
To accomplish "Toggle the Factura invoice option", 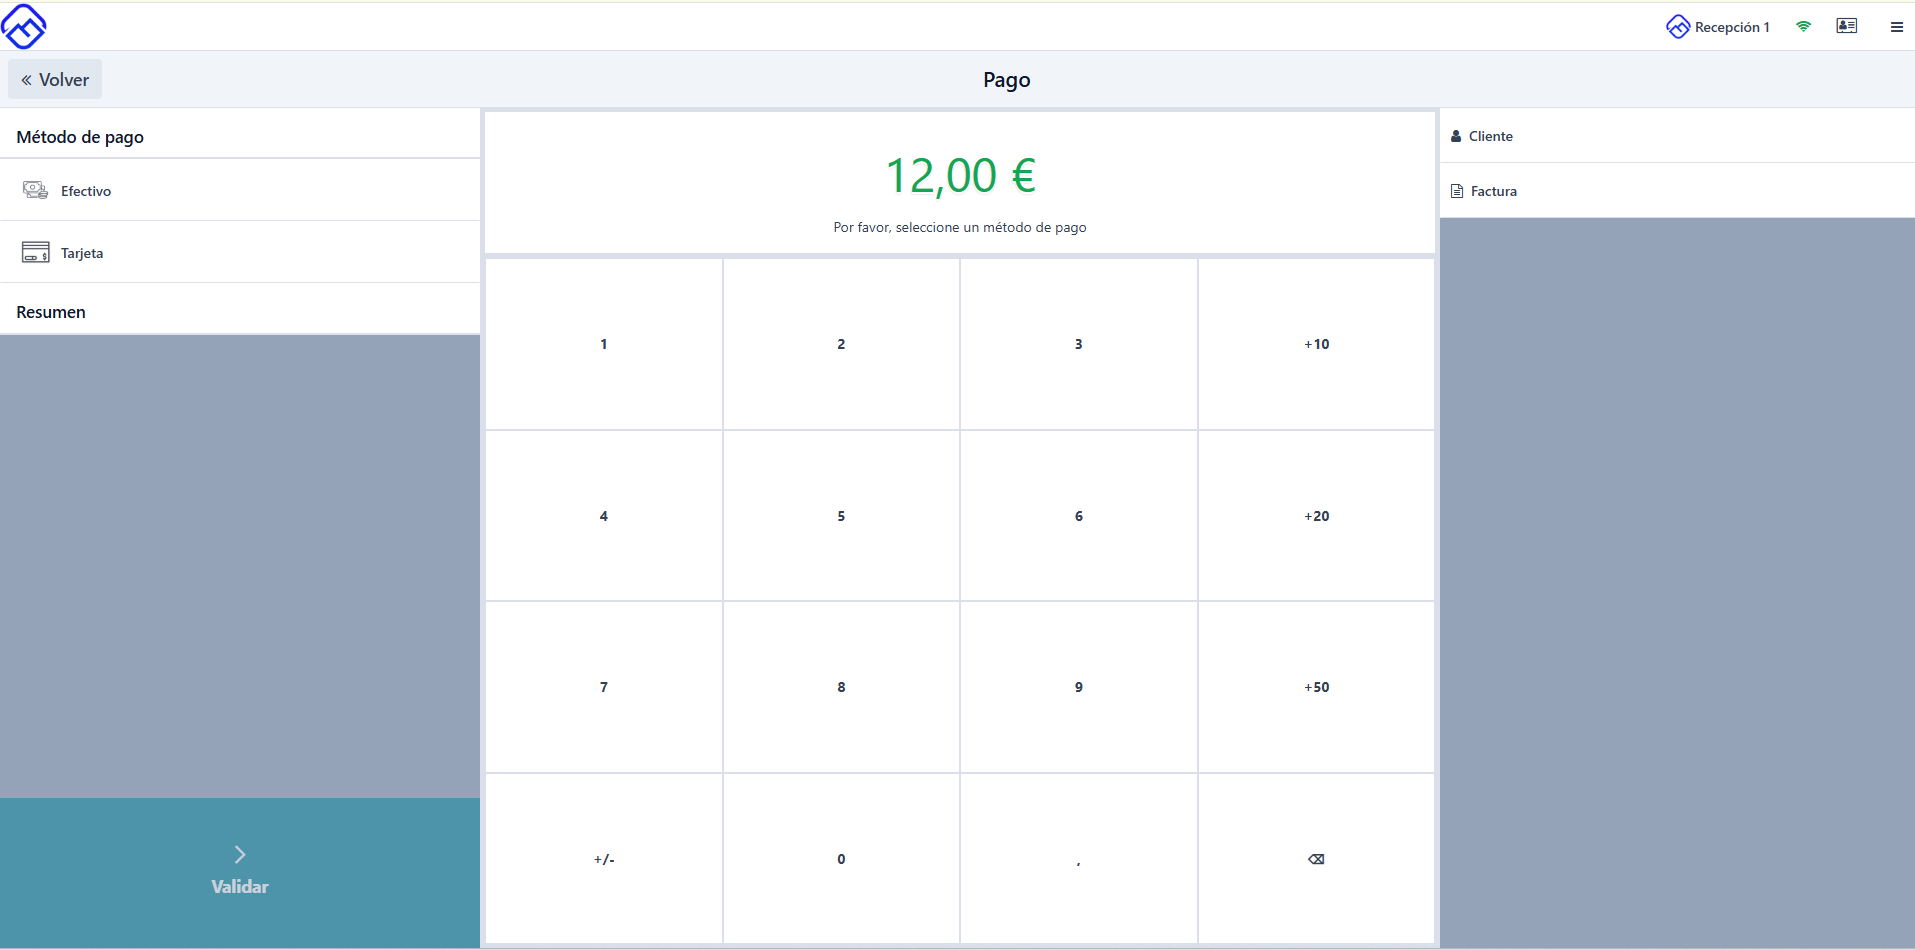I will pos(1494,191).
